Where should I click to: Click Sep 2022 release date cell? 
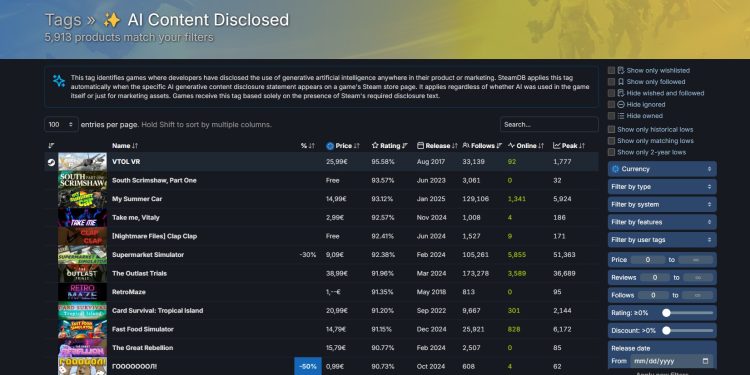click(x=431, y=311)
